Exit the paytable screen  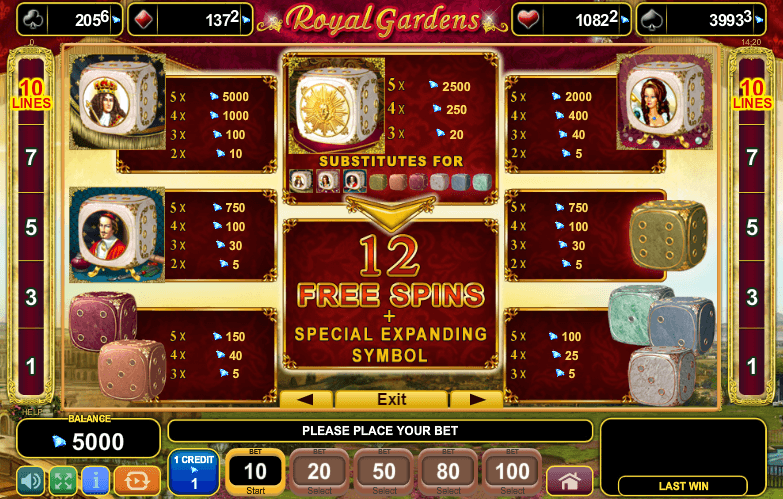pos(392,399)
